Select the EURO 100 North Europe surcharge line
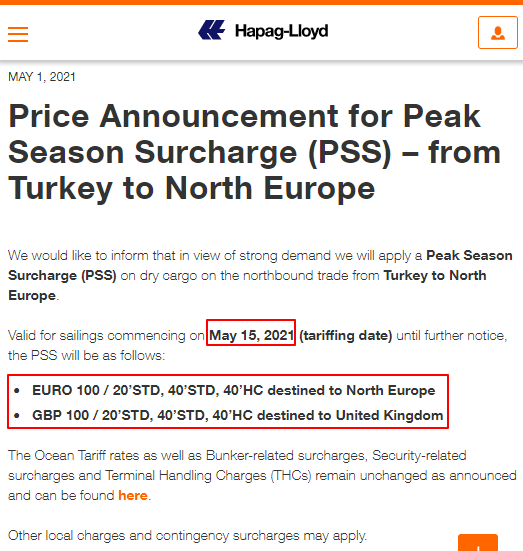Image resolution: width=523 pixels, height=551 pixels. pyautogui.click(x=234, y=390)
